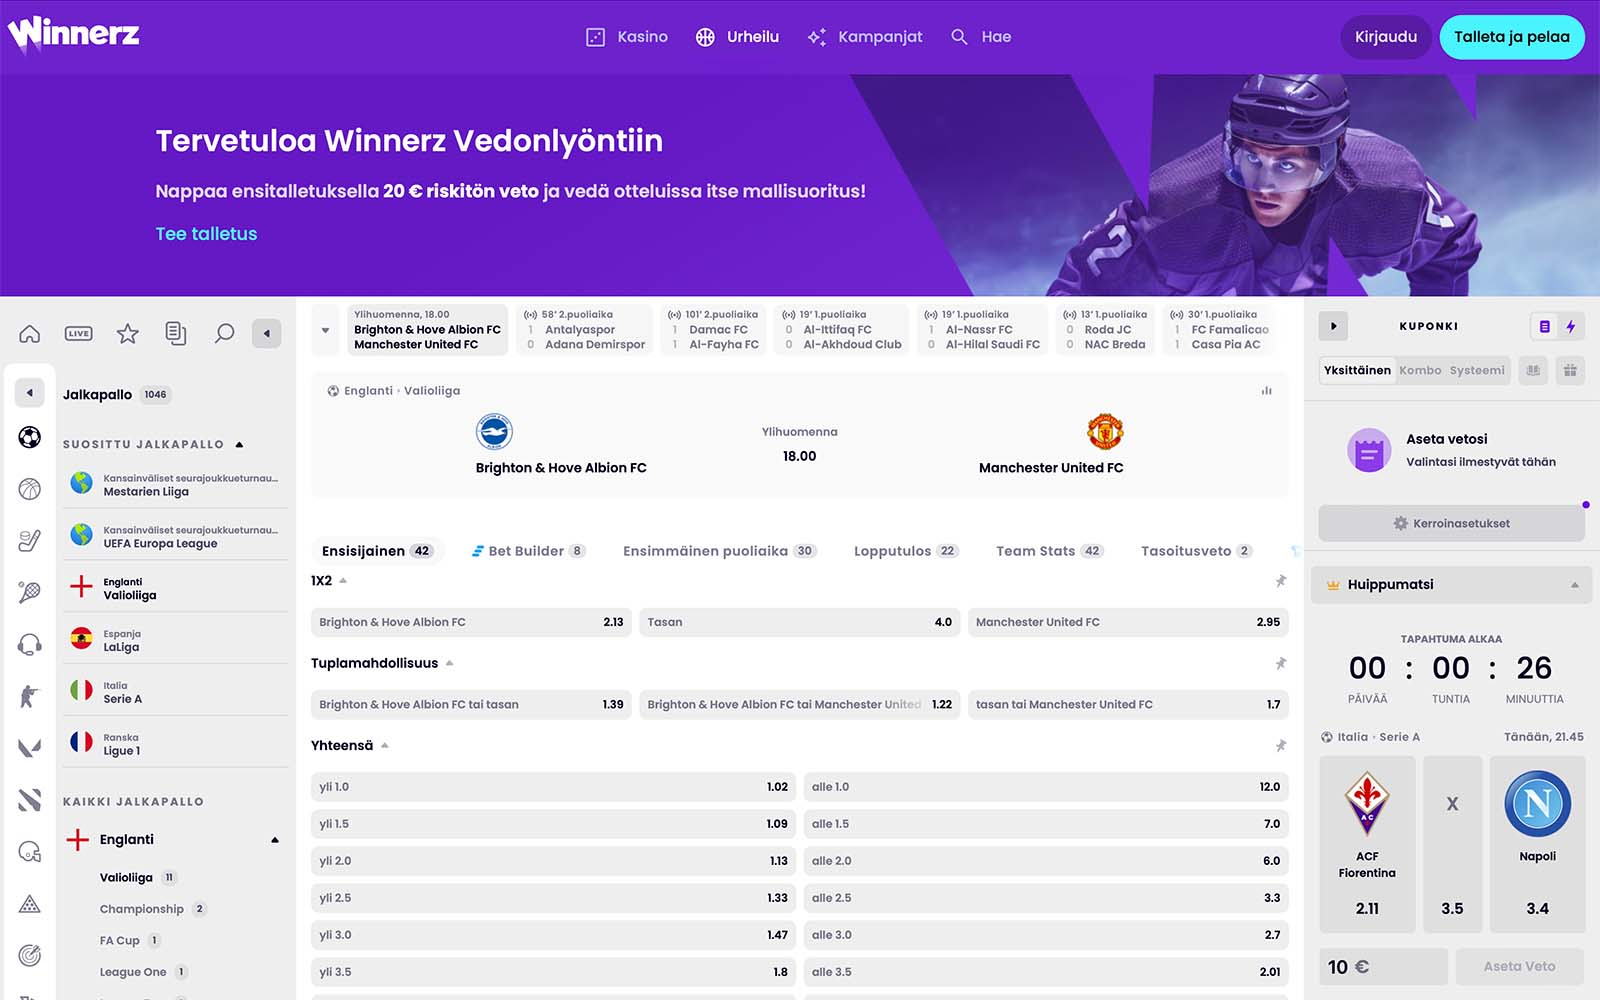1600x1000 pixels.
Task: Select Kombo bet type
Action: point(1420,370)
